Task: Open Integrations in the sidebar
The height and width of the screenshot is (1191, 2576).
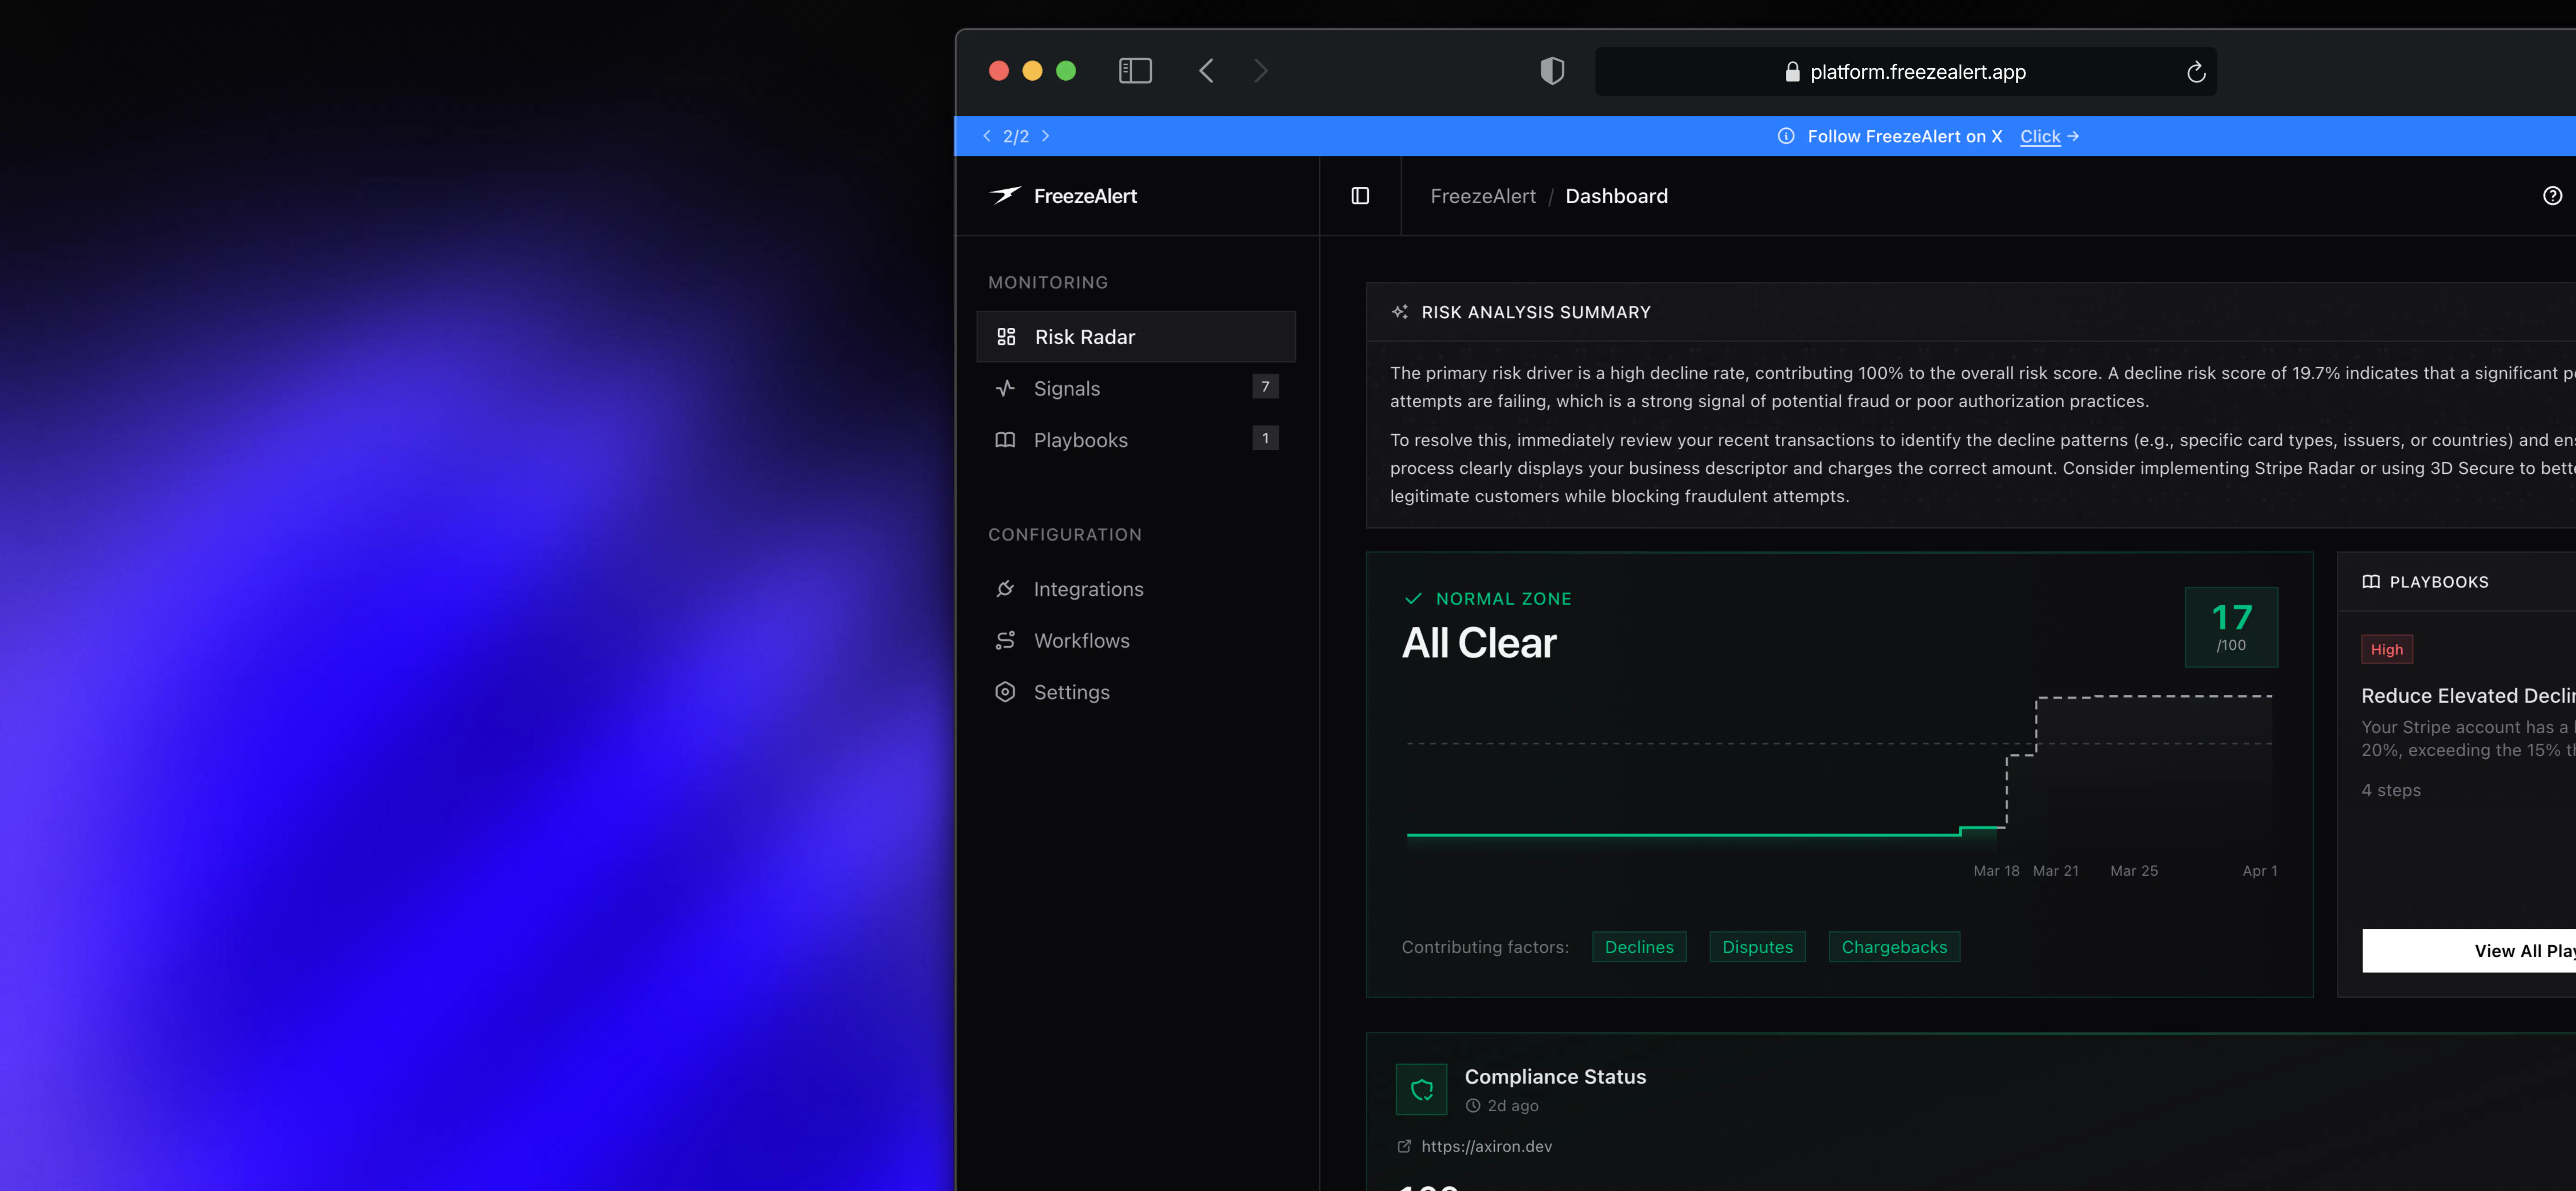Action: tap(1136, 589)
